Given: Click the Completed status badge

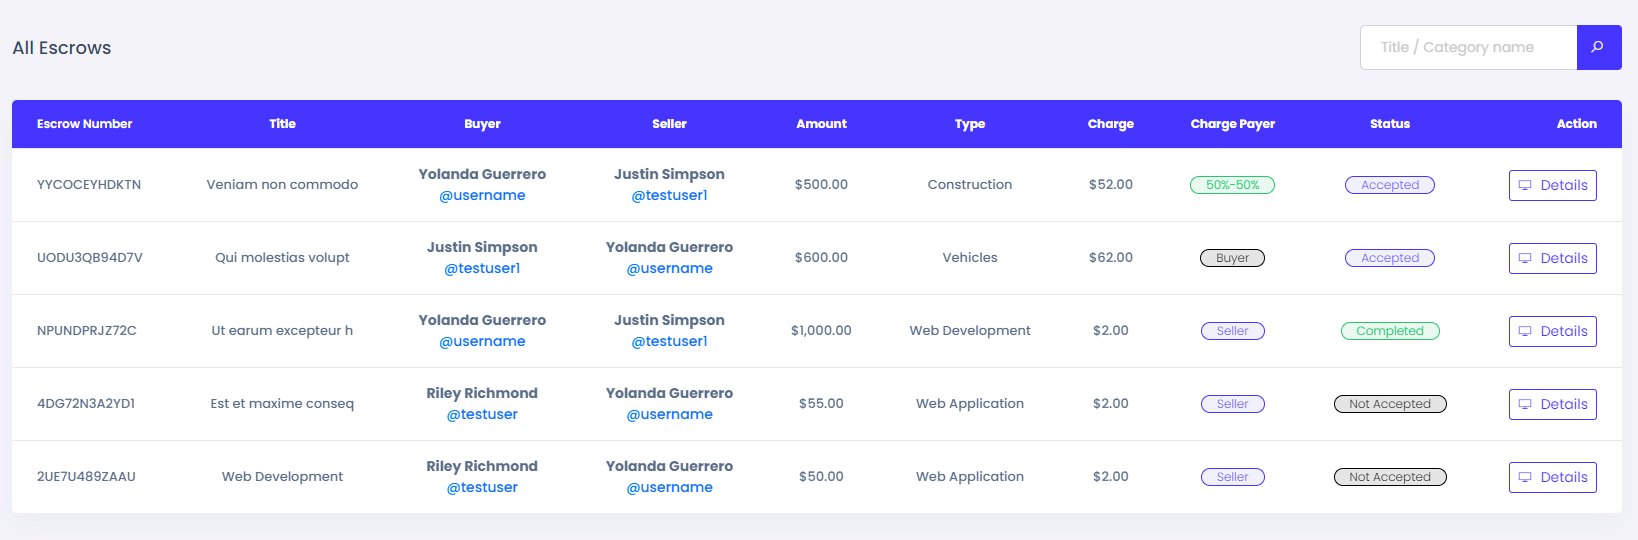Looking at the screenshot, I should click(1389, 331).
